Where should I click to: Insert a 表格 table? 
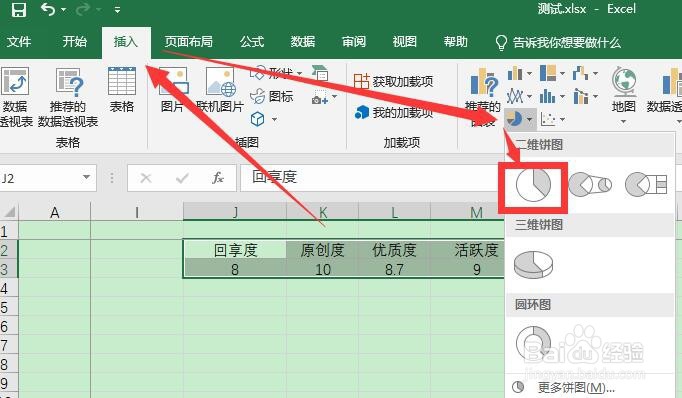122,90
